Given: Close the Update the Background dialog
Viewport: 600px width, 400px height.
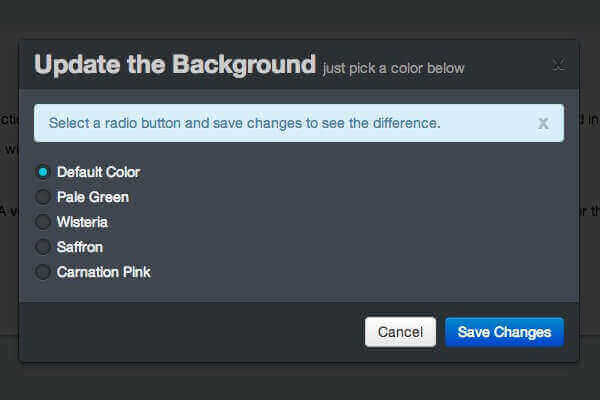Looking at the screenshot, I should coord(558,65).
